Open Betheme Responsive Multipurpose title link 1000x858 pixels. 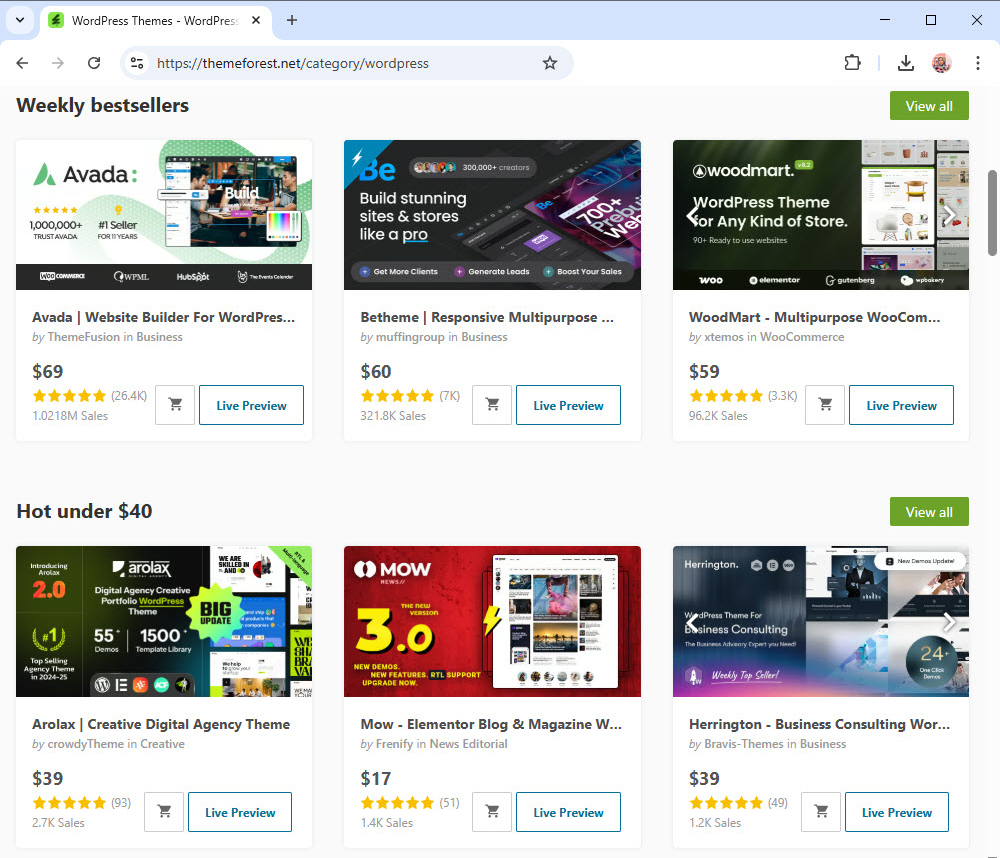487,317
